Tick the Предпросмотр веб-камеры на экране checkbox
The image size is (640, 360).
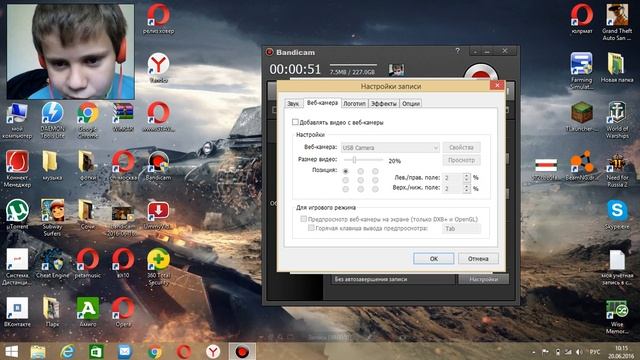303,219
